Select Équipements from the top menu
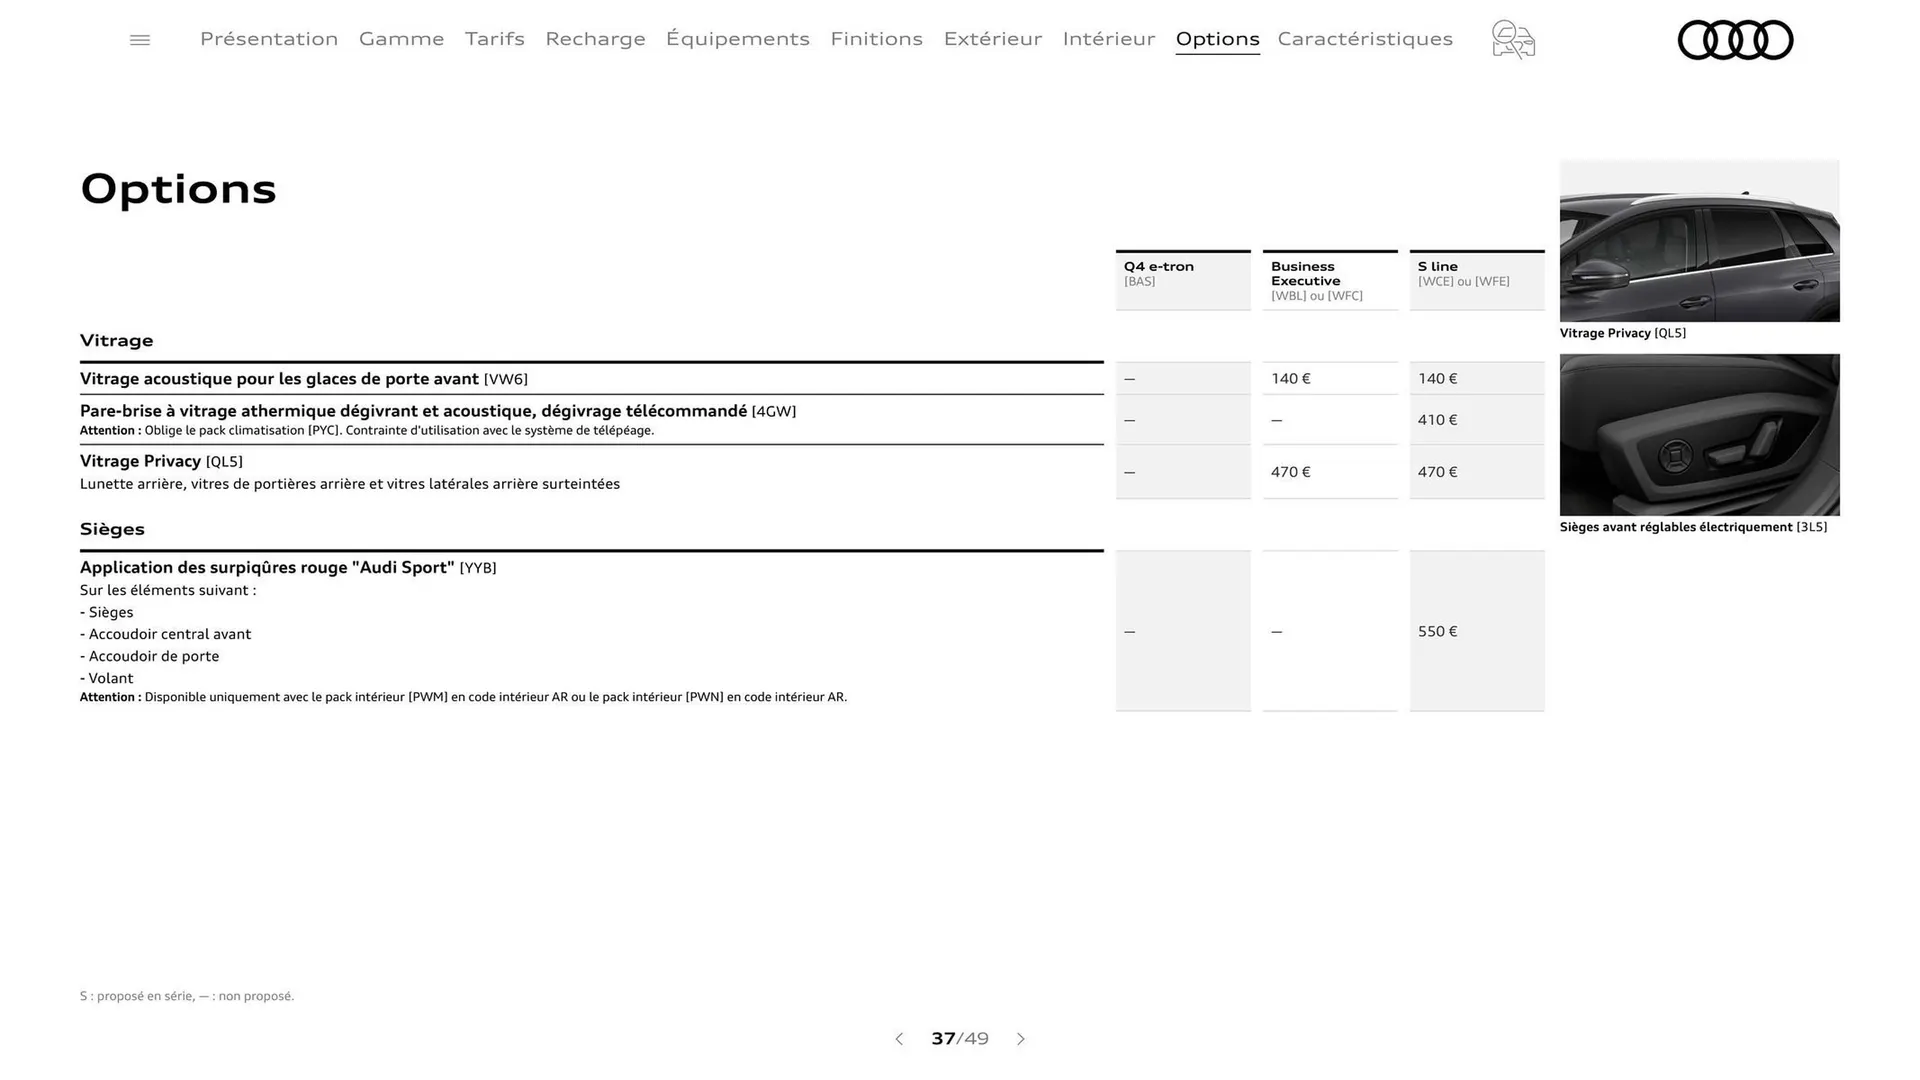1920x1080 pixels. click(738, 39)
